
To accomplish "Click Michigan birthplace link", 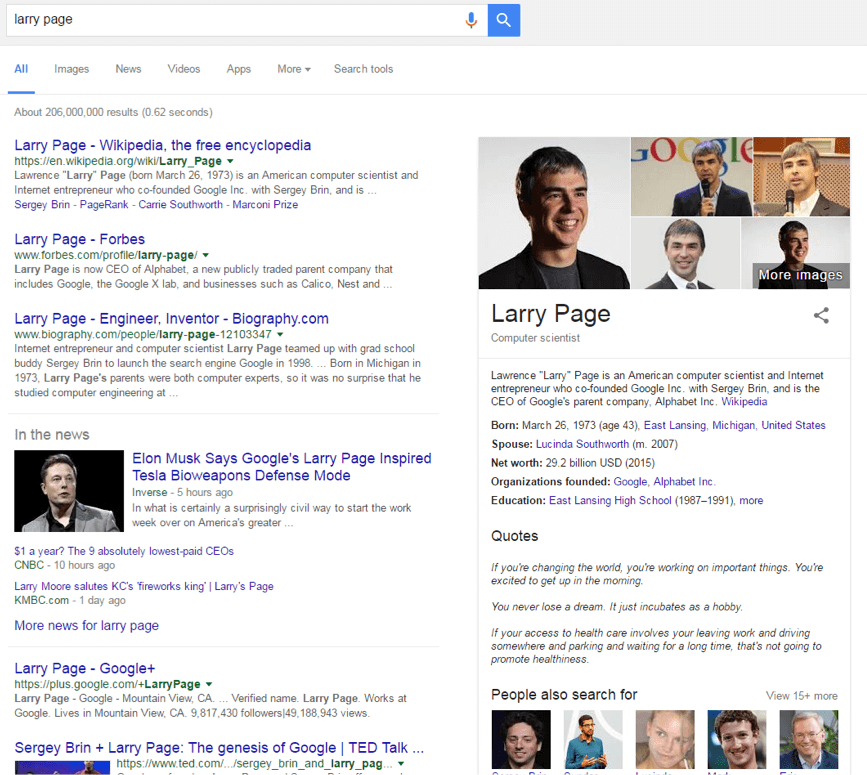I will click(x=733, y=425).
